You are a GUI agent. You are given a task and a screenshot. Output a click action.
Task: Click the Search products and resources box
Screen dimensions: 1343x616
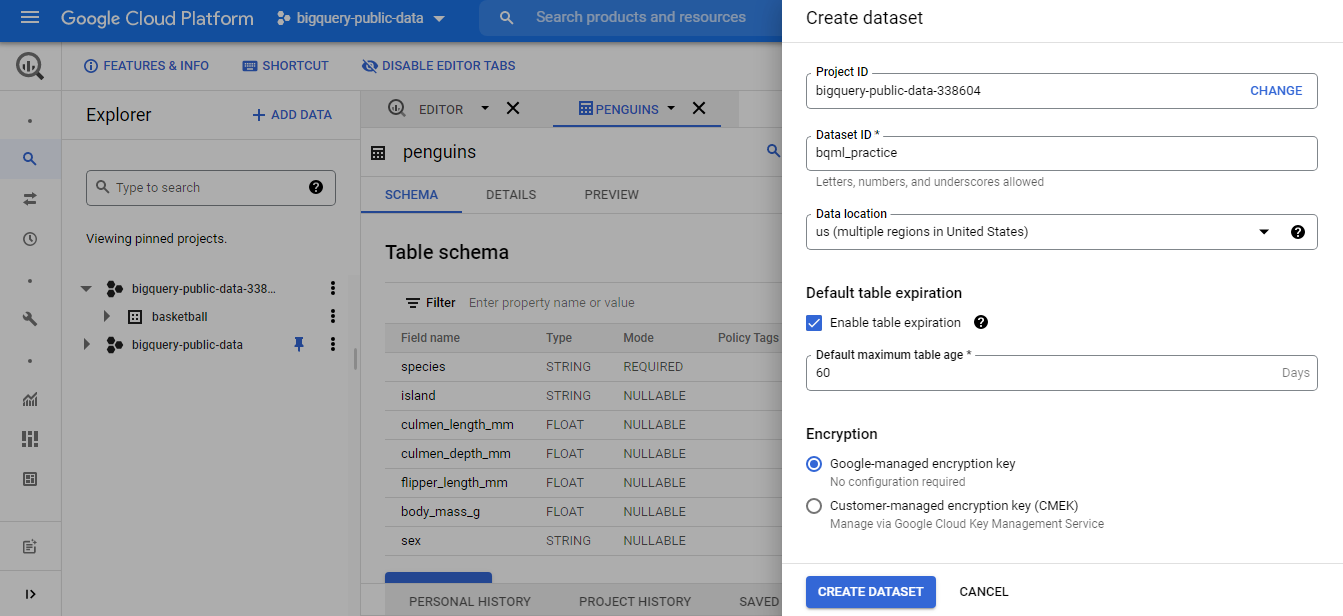click(640, 18)
